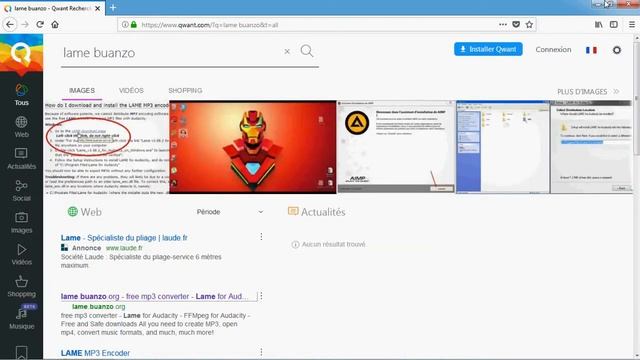Open Firefox library icon
The height and width of the screenshot is (360, 640).
(598, 24)
